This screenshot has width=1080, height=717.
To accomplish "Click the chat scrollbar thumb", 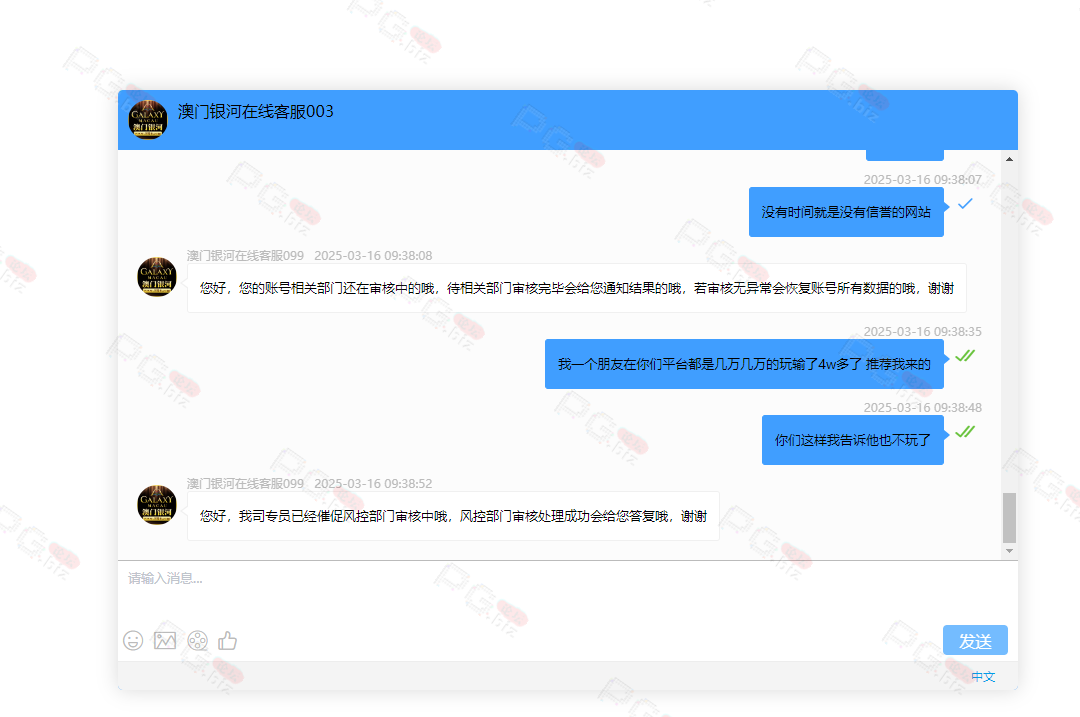I will pos(1009,518).
